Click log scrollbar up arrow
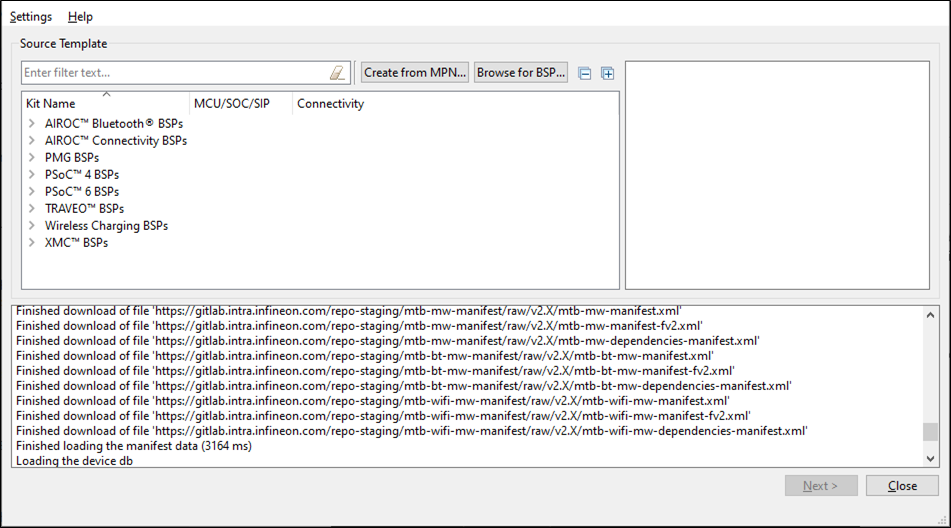This screenshot has width=951, height=528. click(x=930, y=315)
